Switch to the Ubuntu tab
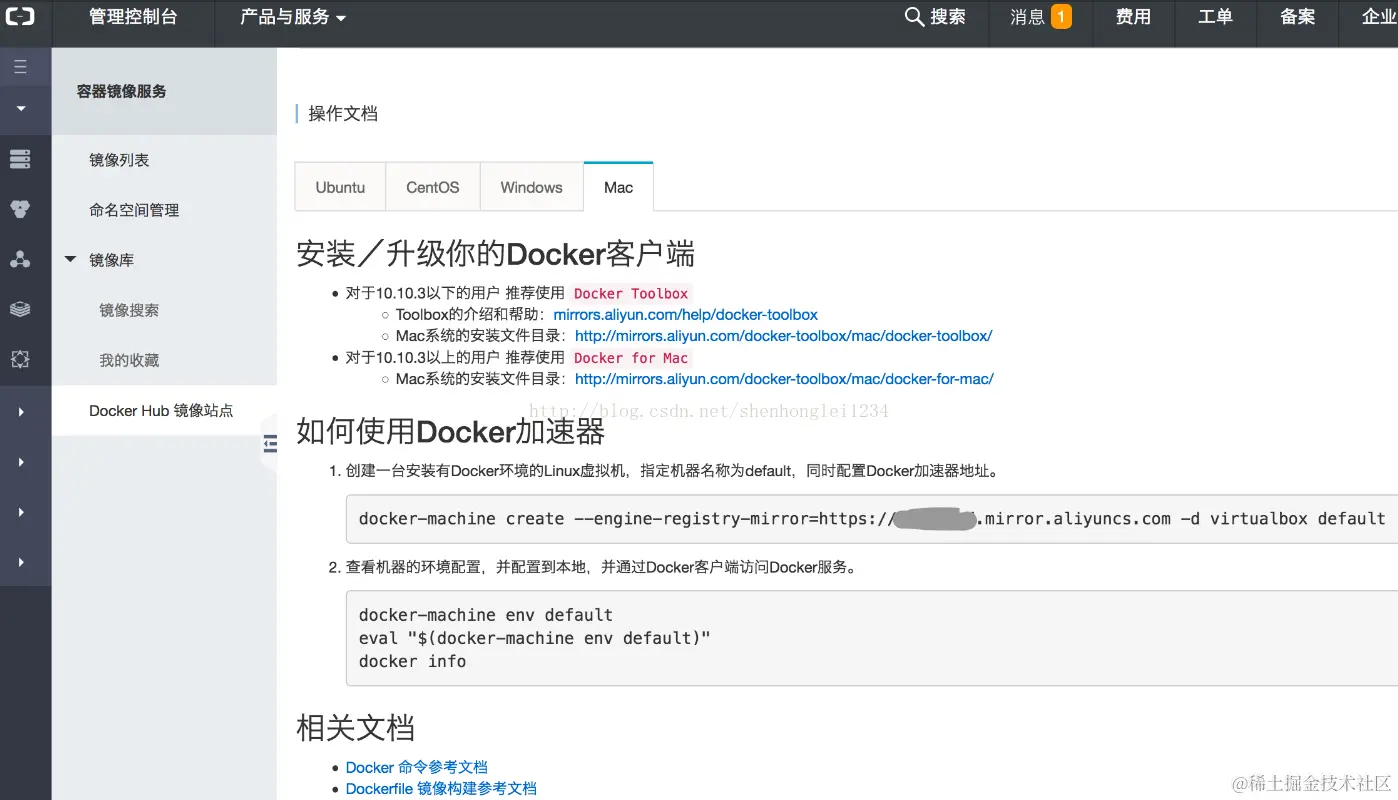Screen dimensions: 1398x800 pyautogui.click(x=340, y=187)
